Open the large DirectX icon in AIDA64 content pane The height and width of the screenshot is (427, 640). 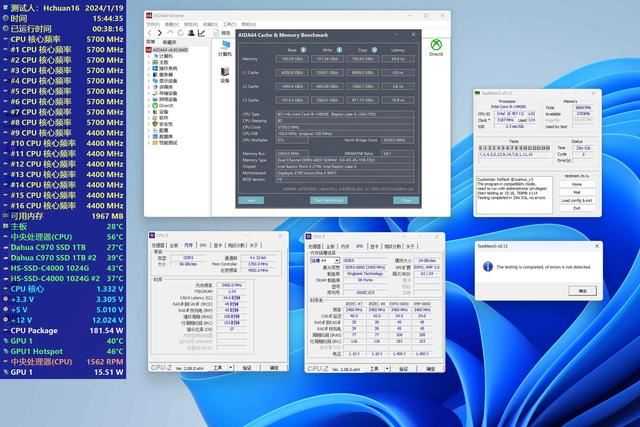[x=436, y=44]
